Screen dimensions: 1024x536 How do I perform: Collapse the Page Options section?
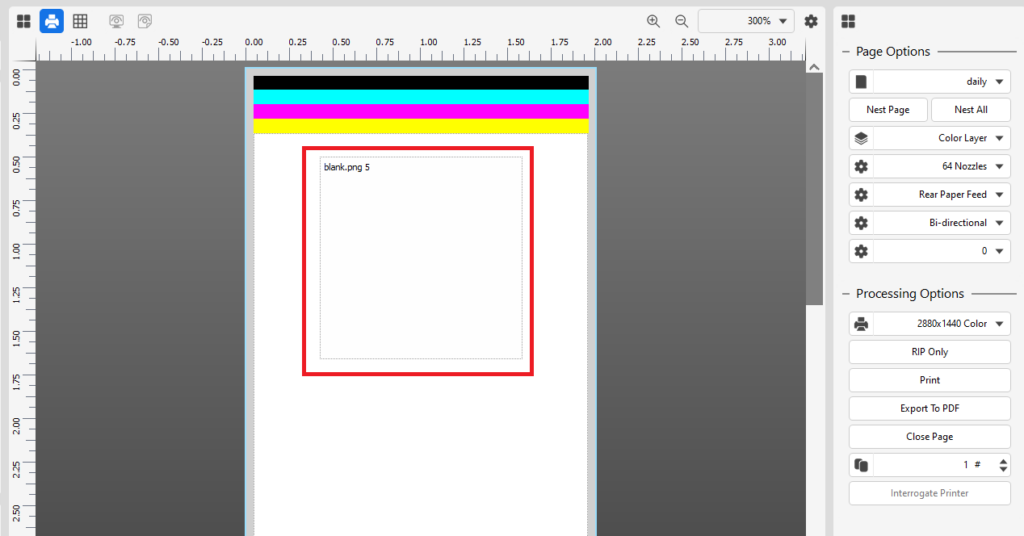[x=846, y=52]
